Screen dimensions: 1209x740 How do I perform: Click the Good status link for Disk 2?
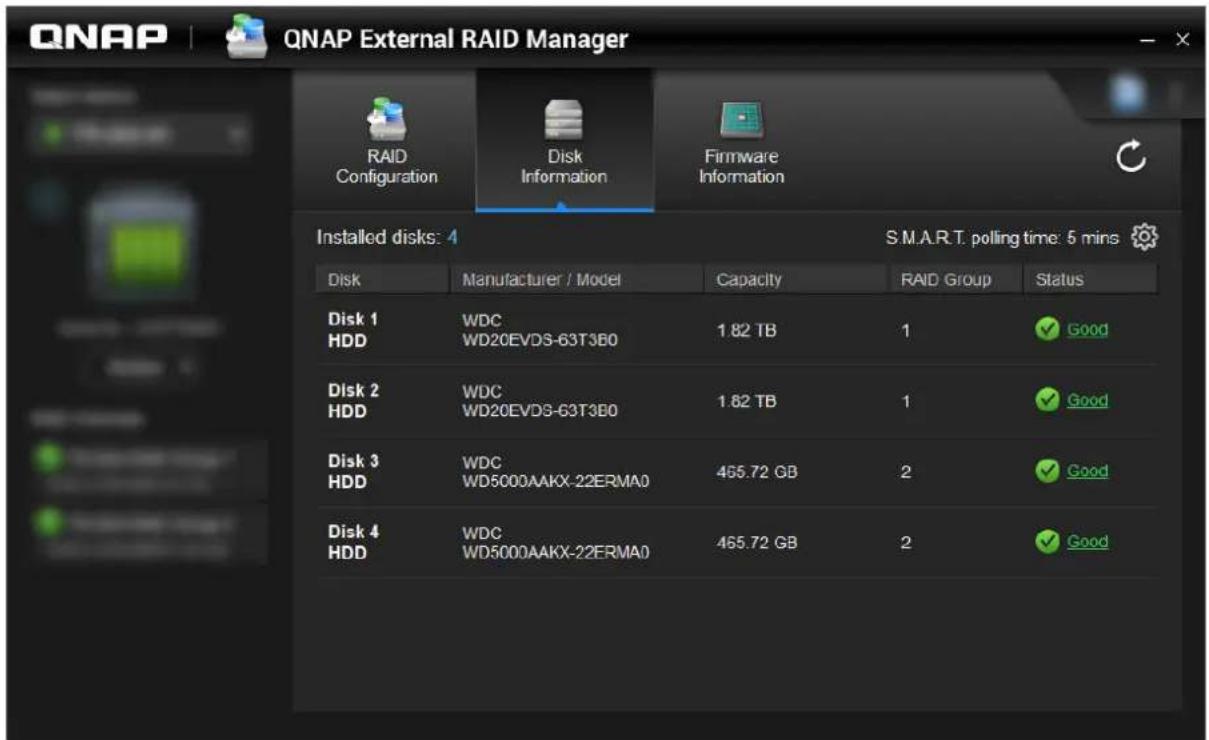(x=1087, y=400)
